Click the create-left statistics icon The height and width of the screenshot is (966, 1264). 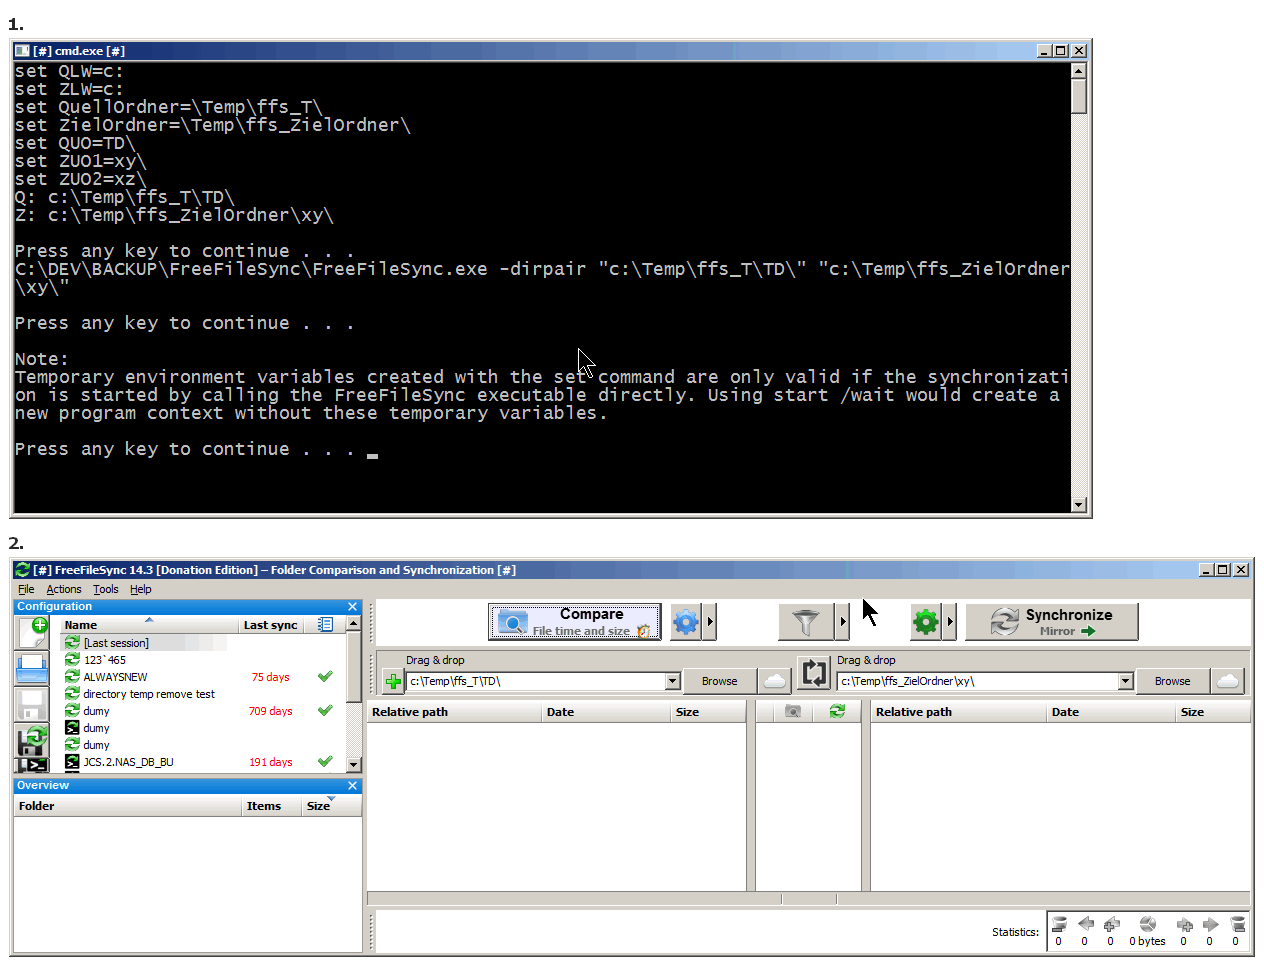pyautogui.click(x=1111, y=924)
